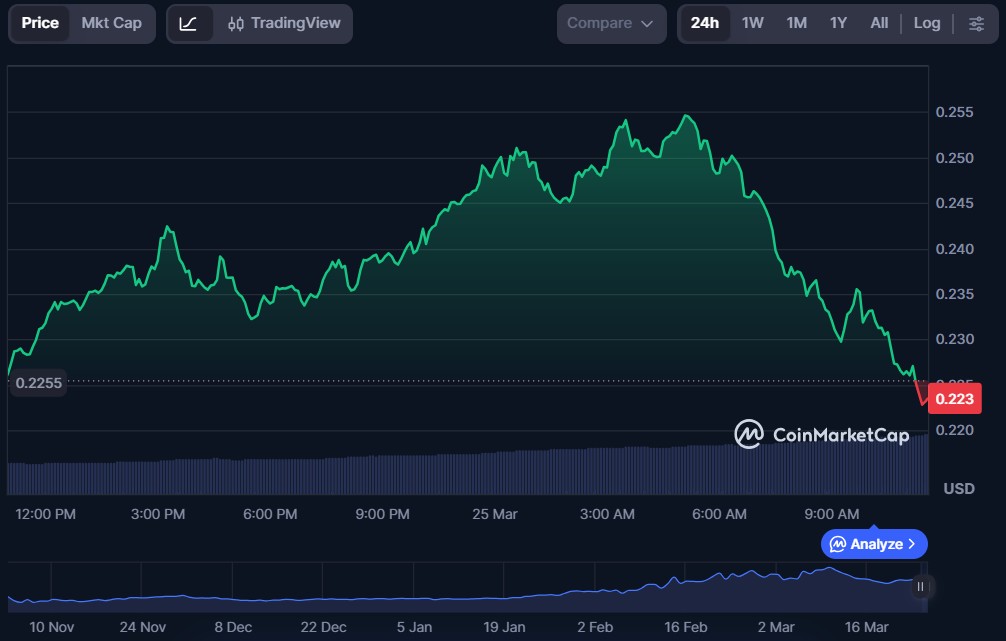1006x641 pixels.
Task: Open the Compare dropdown
Action: (611, 23)
